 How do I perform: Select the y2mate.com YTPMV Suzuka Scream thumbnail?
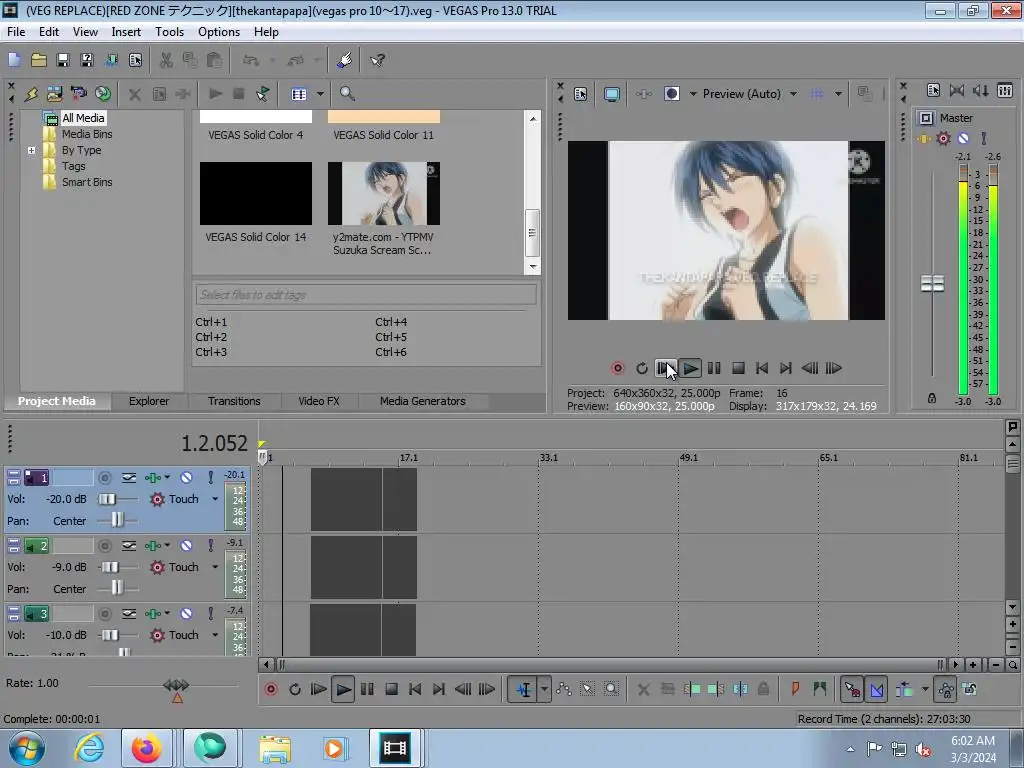(x=383, y=193)
